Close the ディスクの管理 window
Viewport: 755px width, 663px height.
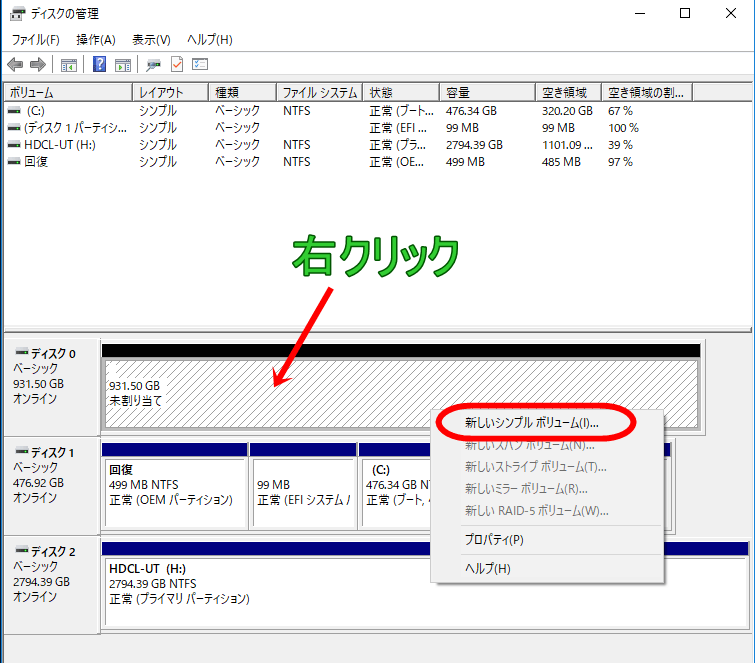(x=730, y=13)
